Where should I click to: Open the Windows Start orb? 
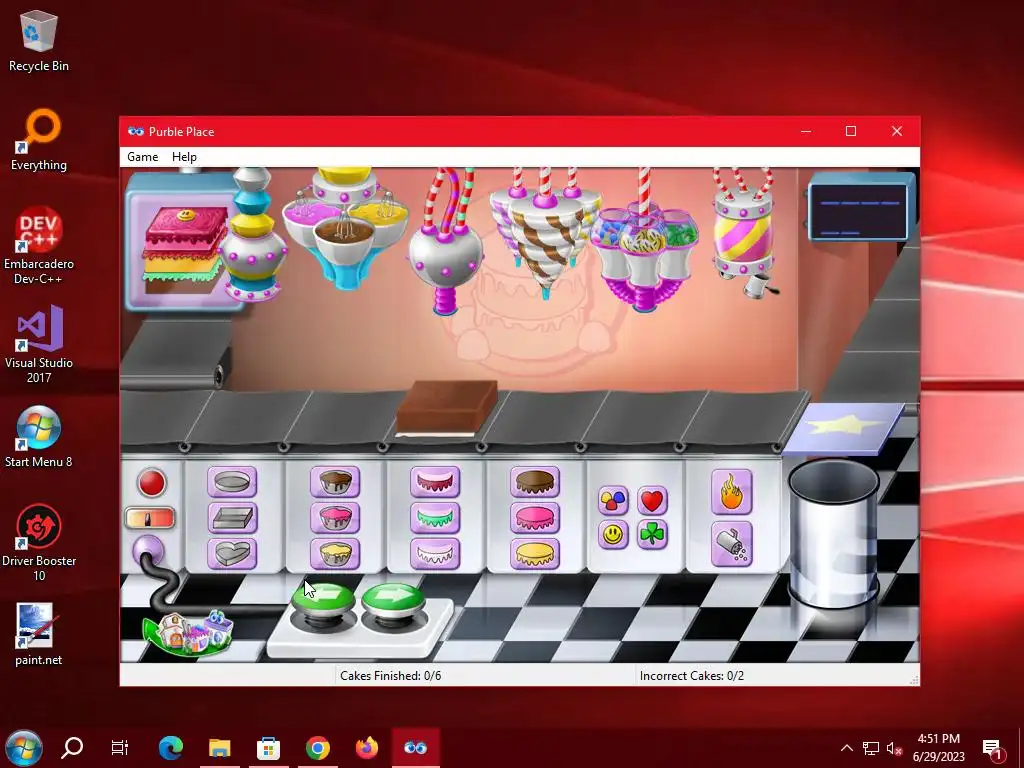[24, 748]
